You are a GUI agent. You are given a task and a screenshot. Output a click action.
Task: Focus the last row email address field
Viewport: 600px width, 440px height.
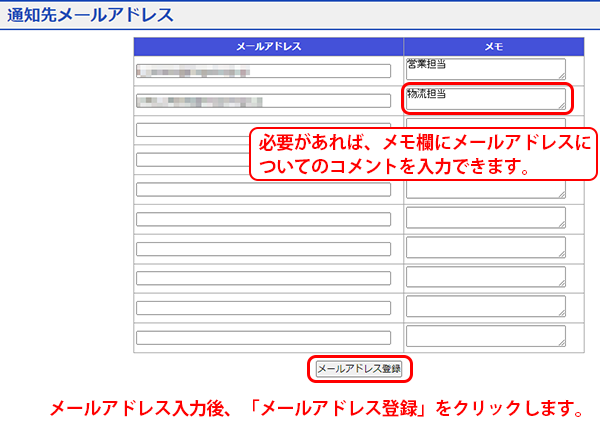263,337
